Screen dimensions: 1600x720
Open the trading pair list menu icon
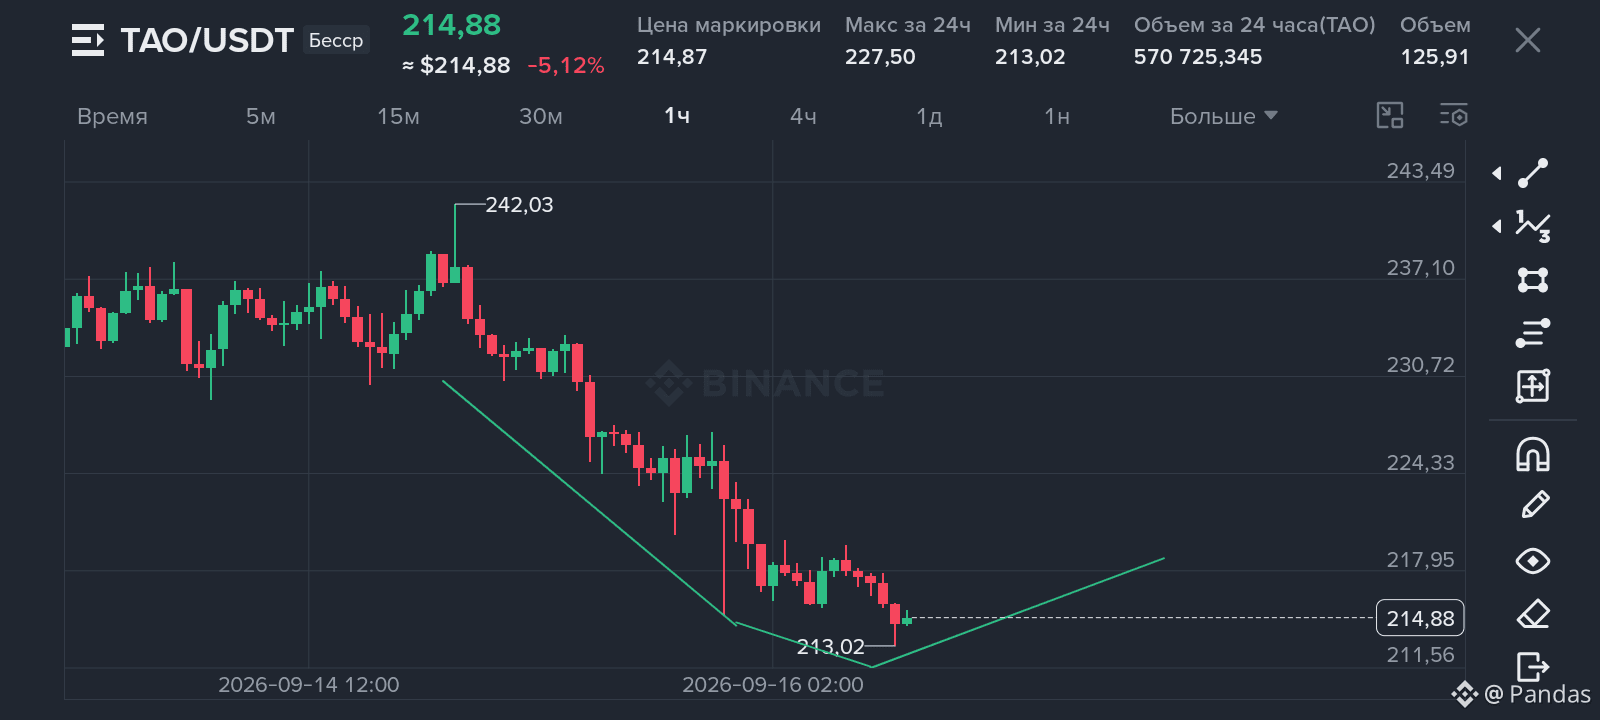[88, 40]
